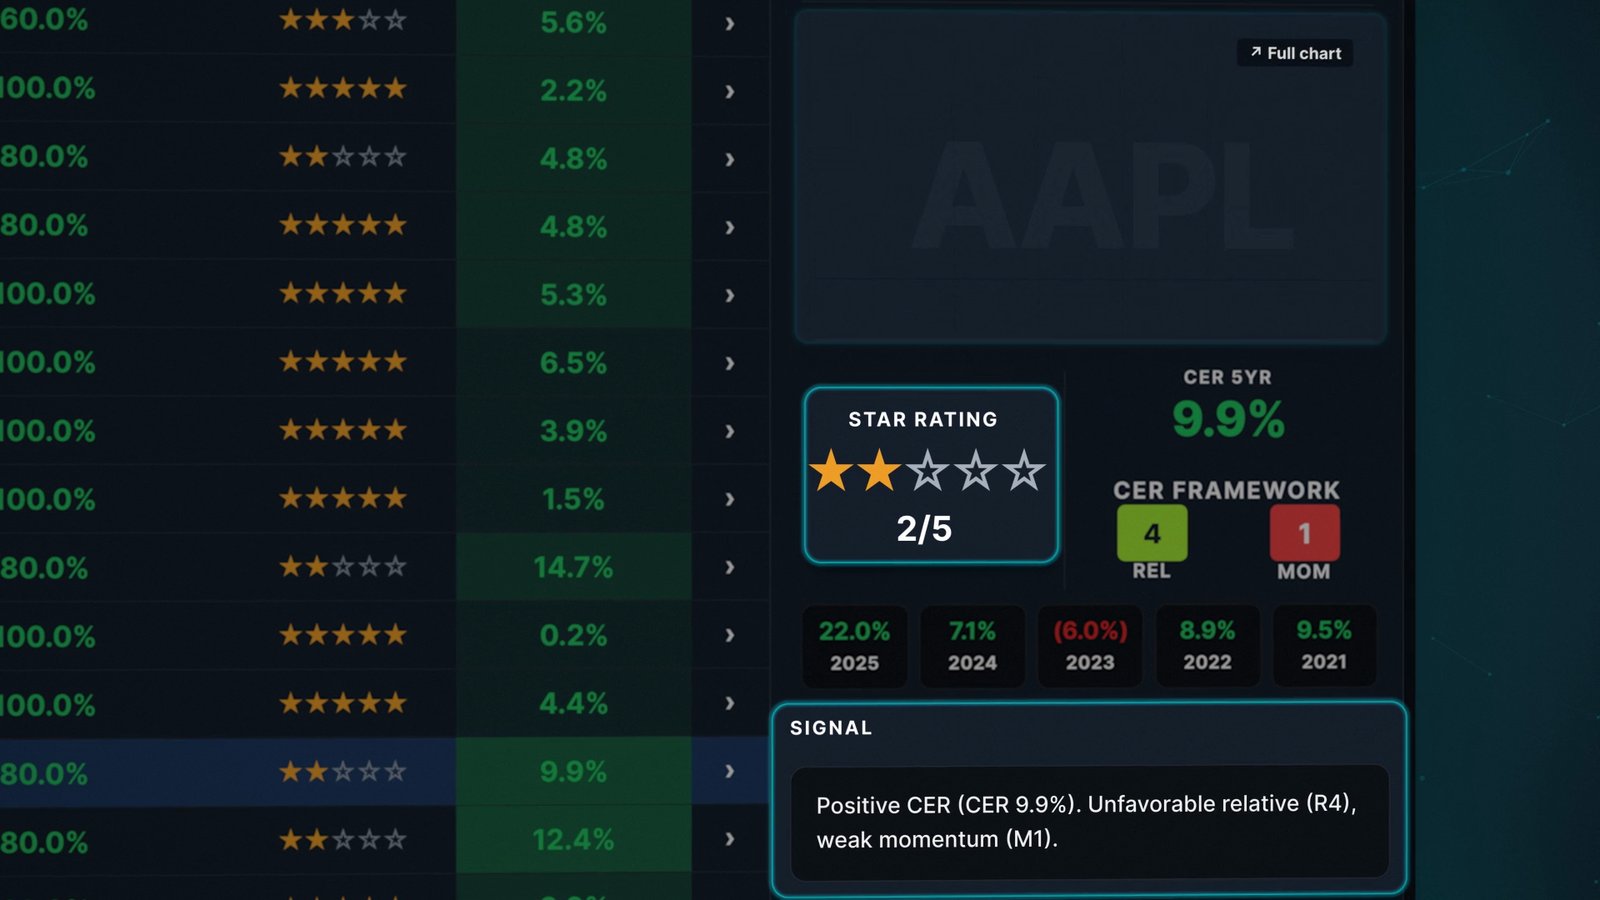The width and height of the screenshot is (1600, 900).
Task: Click the 6.5% cell in the table
Action: [x=573, y=363]
